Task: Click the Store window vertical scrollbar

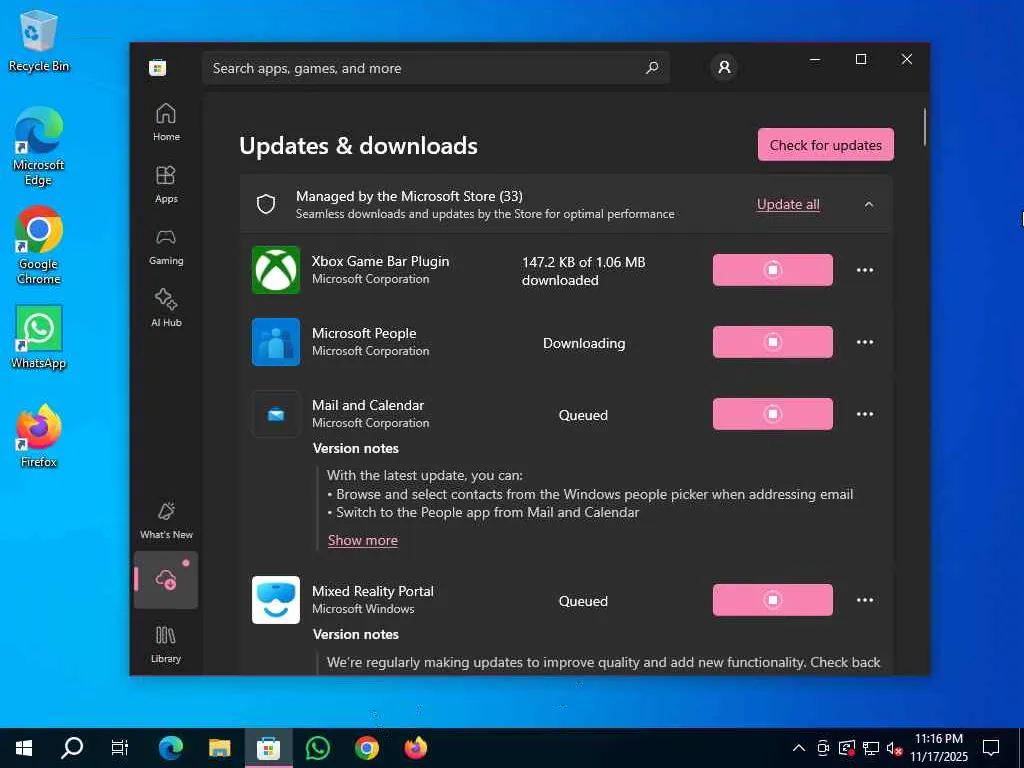Action: pyautogui.click(x=925, y=127)
